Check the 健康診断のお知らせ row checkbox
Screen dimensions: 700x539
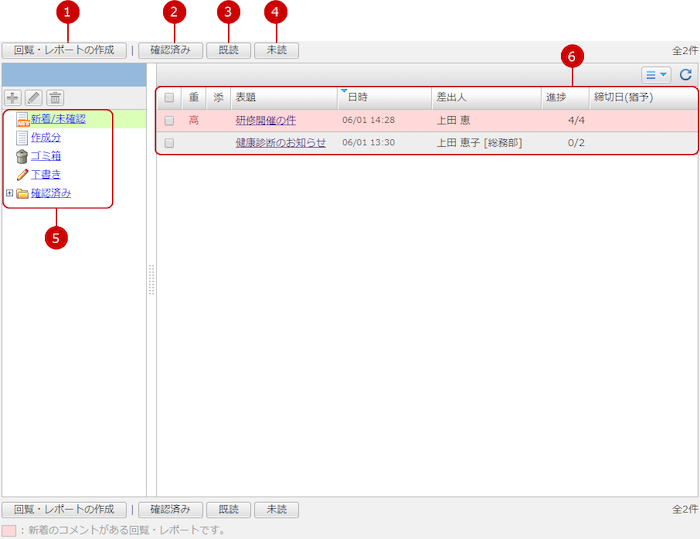tap(169, 143)
